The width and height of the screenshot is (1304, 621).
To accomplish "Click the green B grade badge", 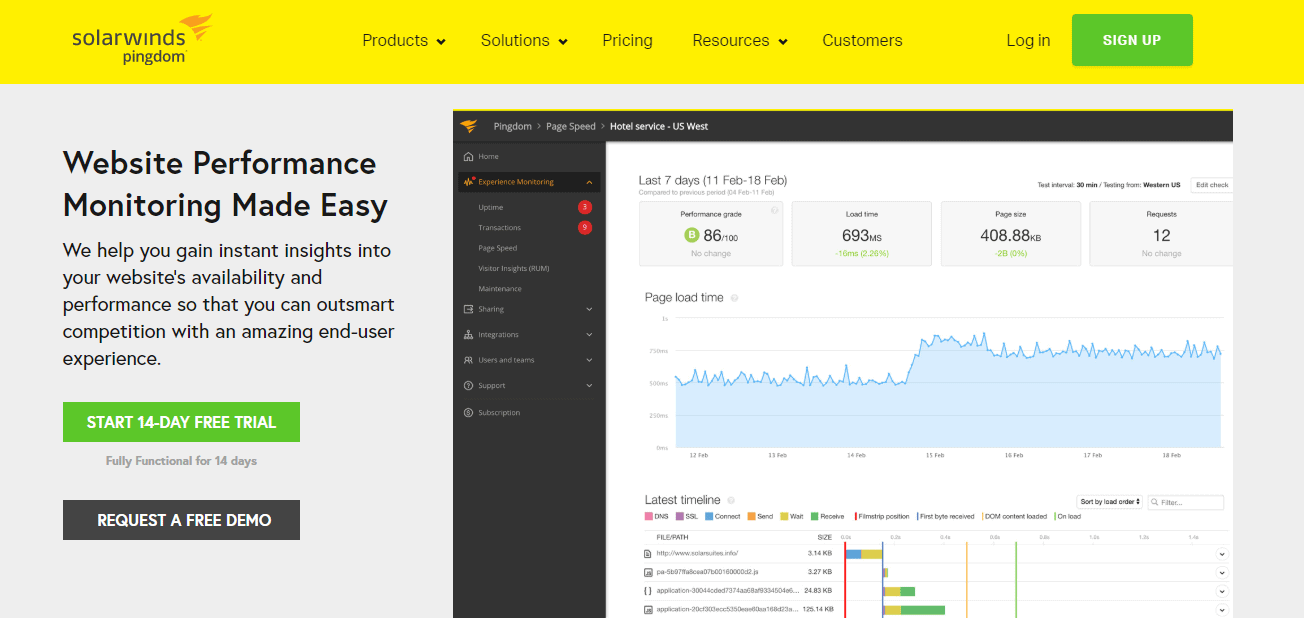I will (x=690, y=236).
